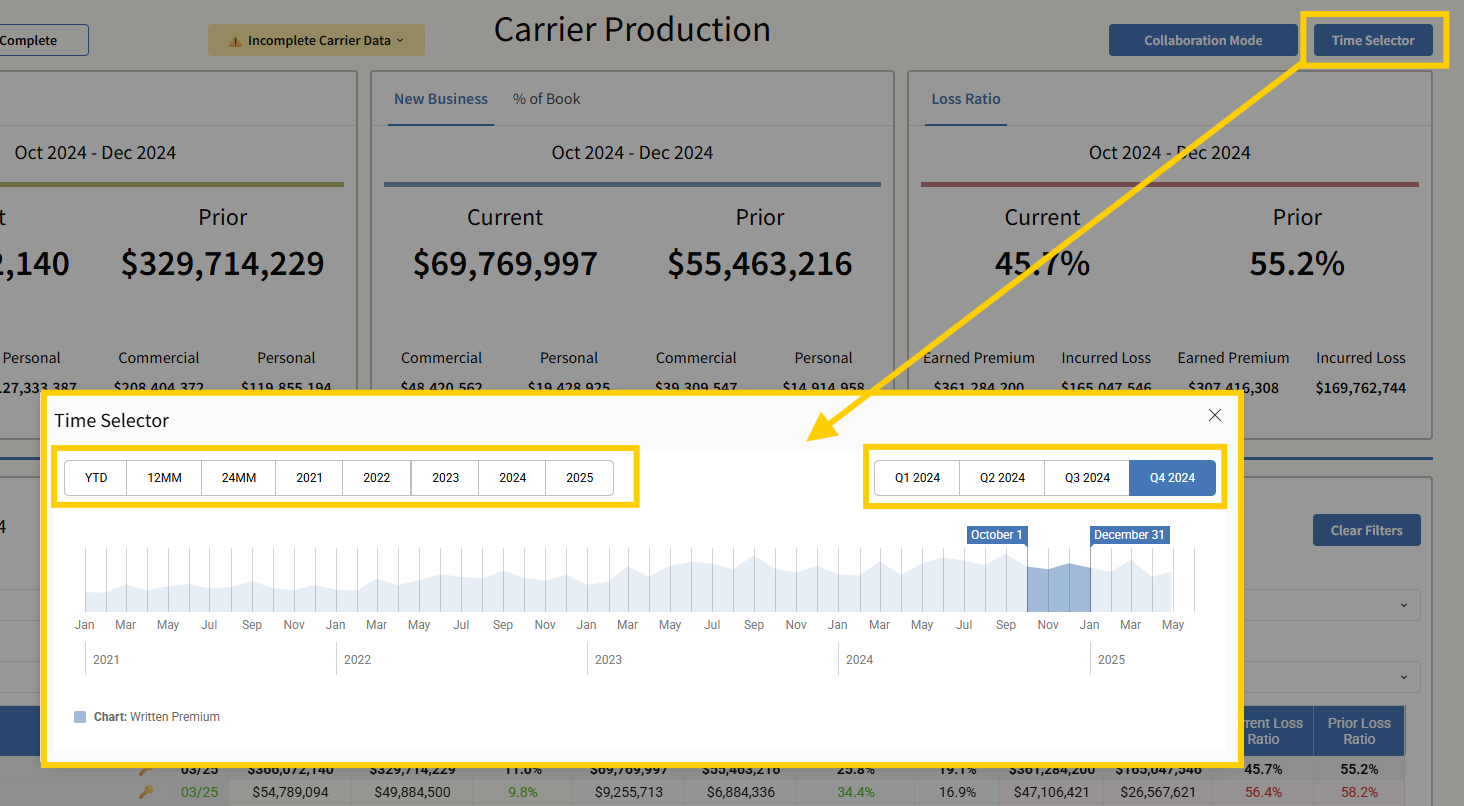Image resolution: width=1464 pixels, height=806 pixels.
Task: Click the warning icon on Incomplete Carrier Data
Action: [x=235, y=41]
